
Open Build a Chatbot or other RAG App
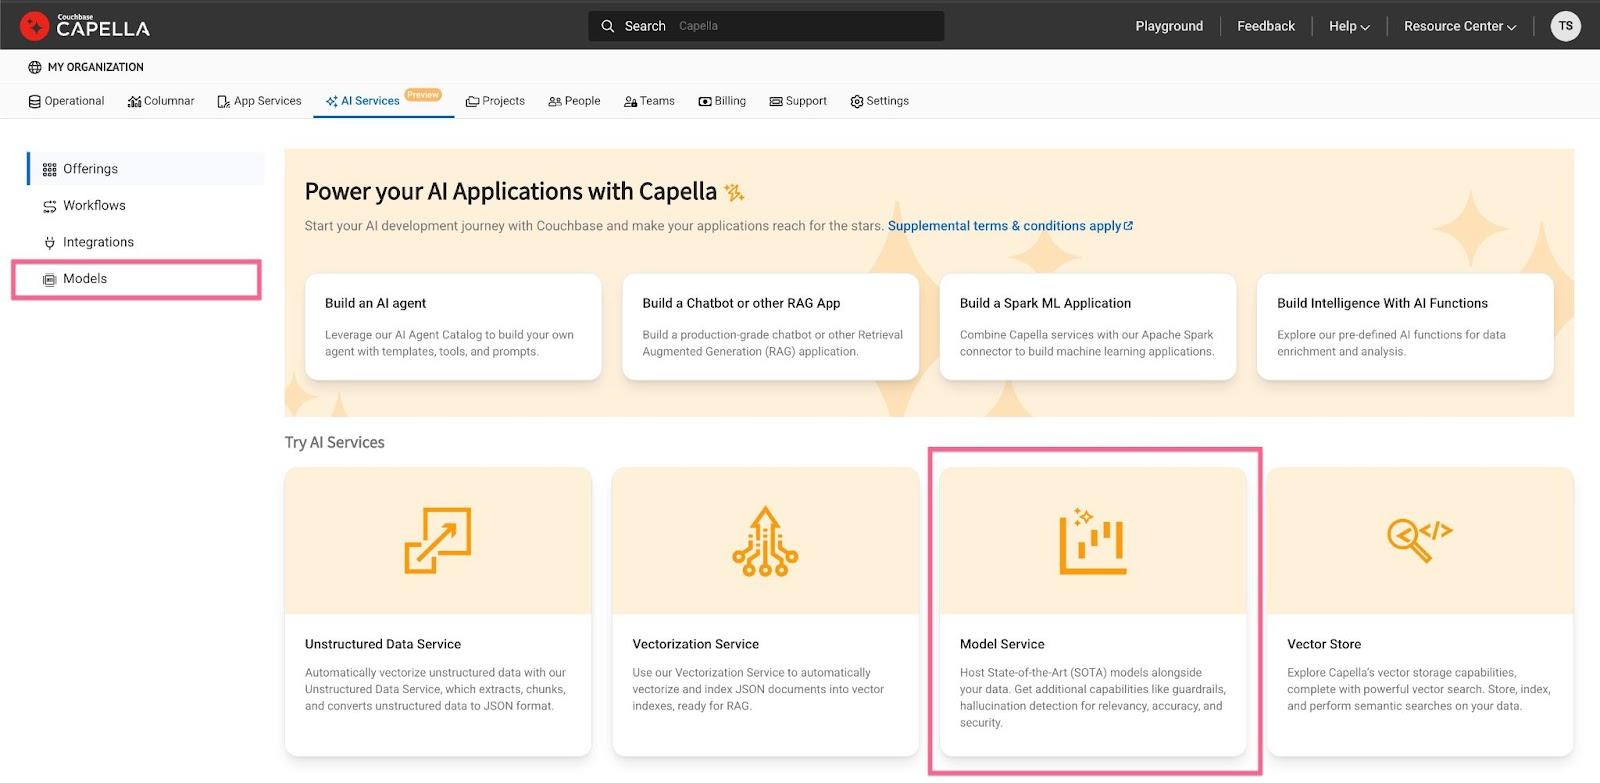point(771,327)
